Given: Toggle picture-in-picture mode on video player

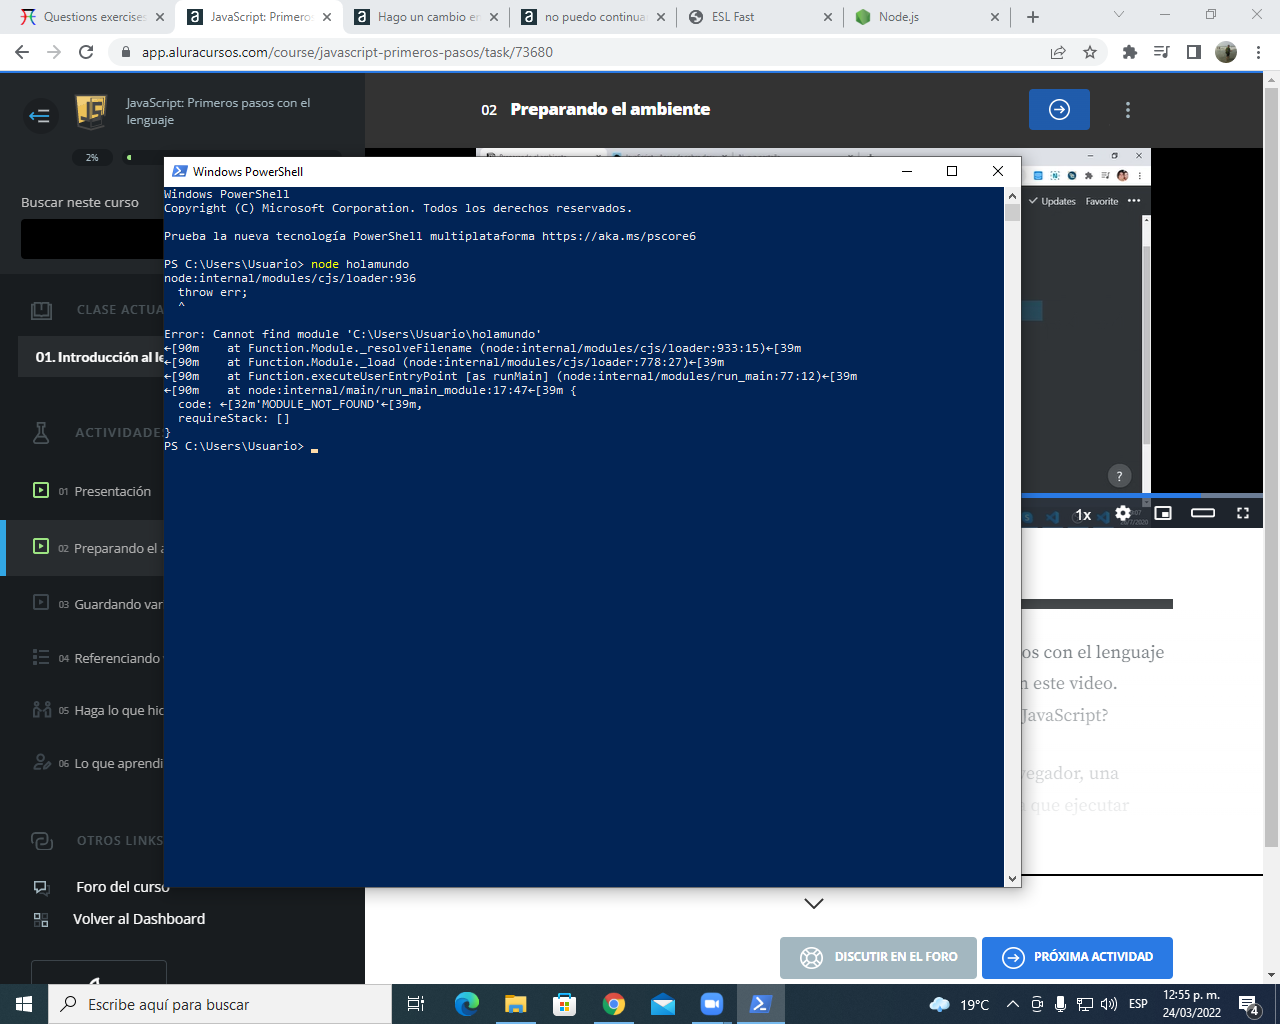Looking at the screenshot, I should (x=1163, y=513).
